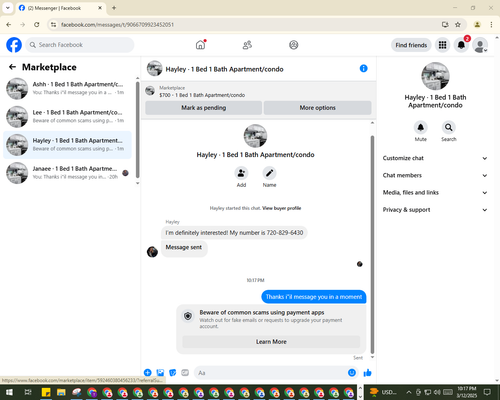Click Hayley's listing thumbnail in right panel

[435, 76]
